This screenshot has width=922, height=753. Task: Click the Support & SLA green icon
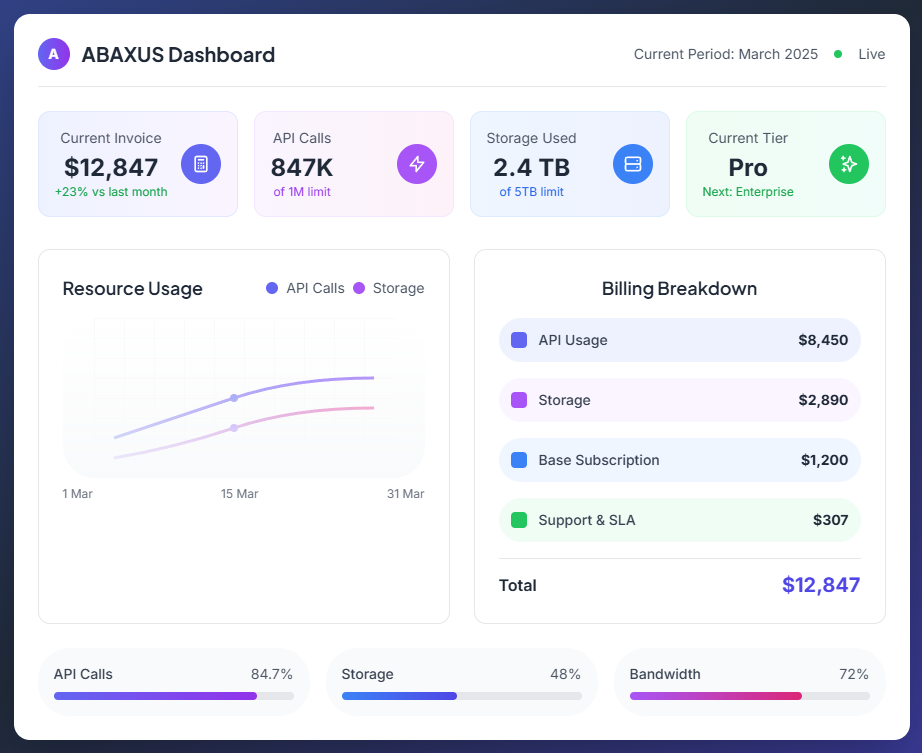click(x=518, y=520)
